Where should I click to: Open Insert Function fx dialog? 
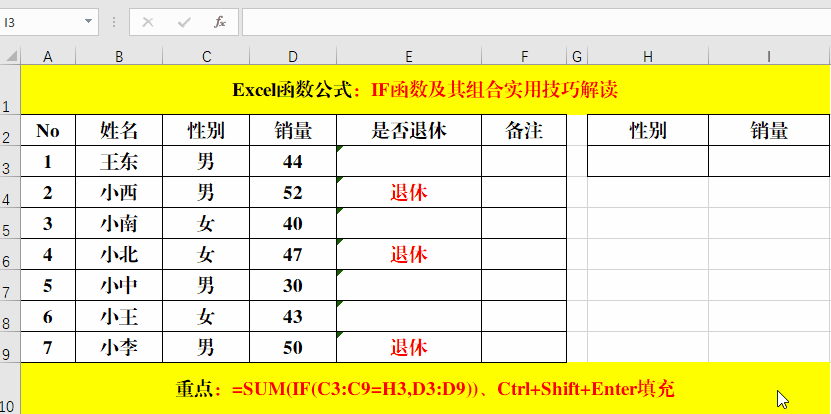click(x=219, y=22)
